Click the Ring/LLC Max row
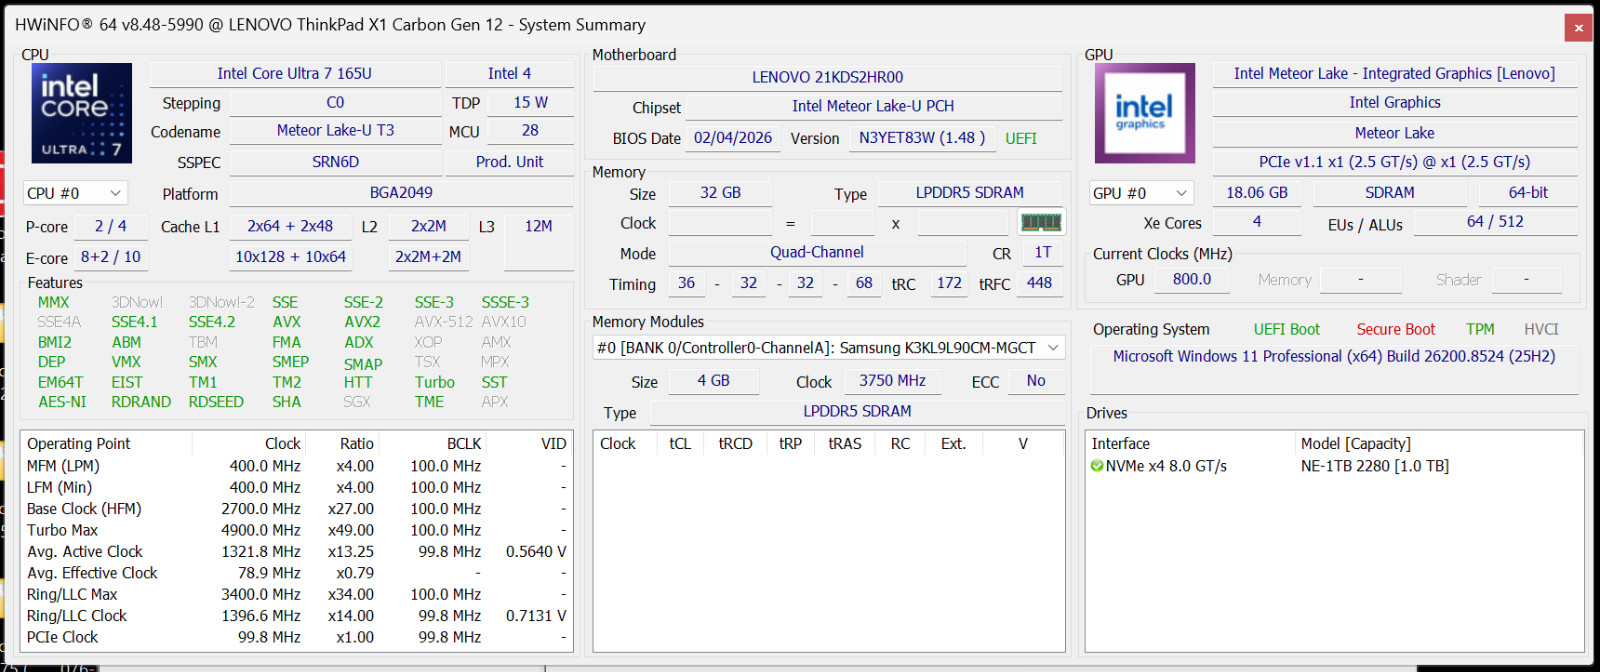Image resolution: width=1600 pixels, height=672 pixels. coord(296,595)
